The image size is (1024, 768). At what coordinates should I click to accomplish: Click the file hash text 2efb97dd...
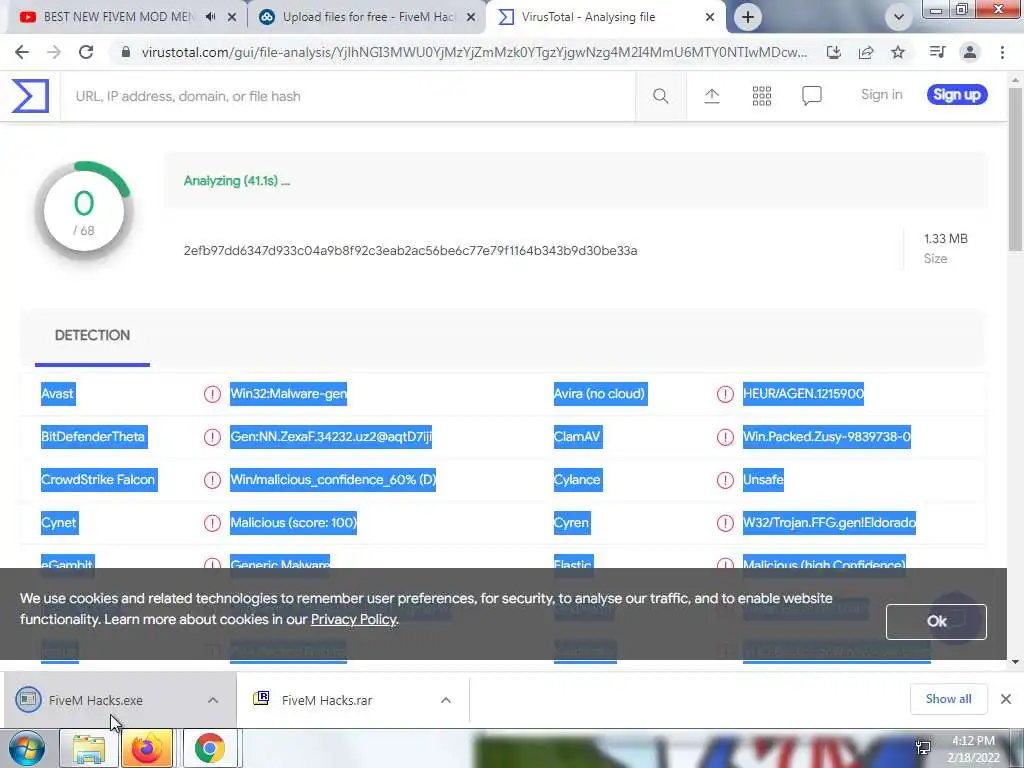click(410, 251)
